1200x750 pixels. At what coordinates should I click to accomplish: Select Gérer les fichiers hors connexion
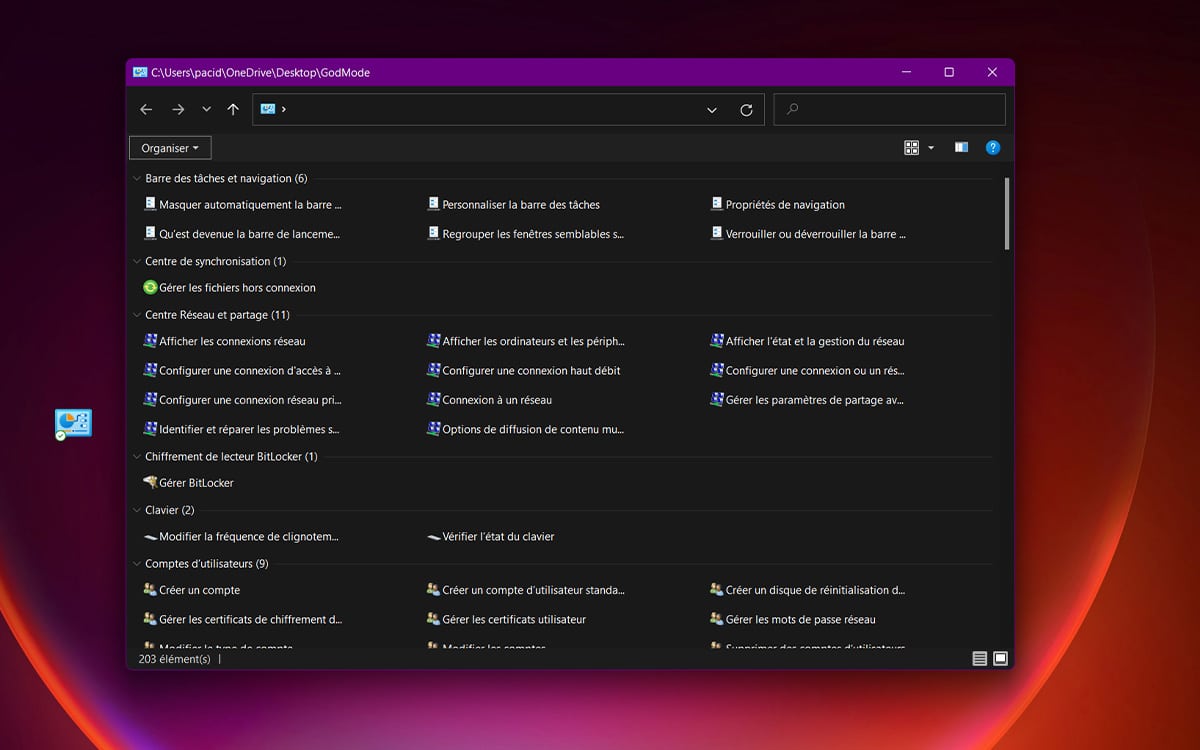pyautogui.click(x=237, y=288)
